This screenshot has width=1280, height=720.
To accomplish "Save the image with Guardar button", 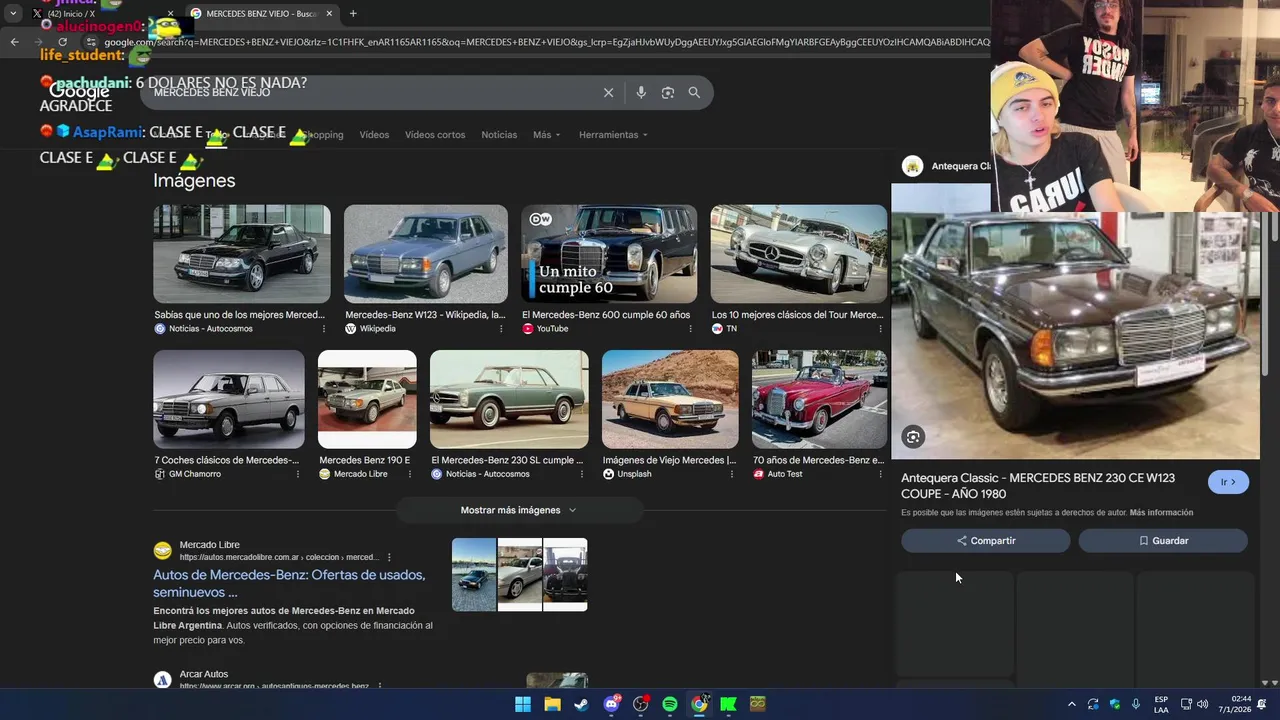I will coord(1163,541).
